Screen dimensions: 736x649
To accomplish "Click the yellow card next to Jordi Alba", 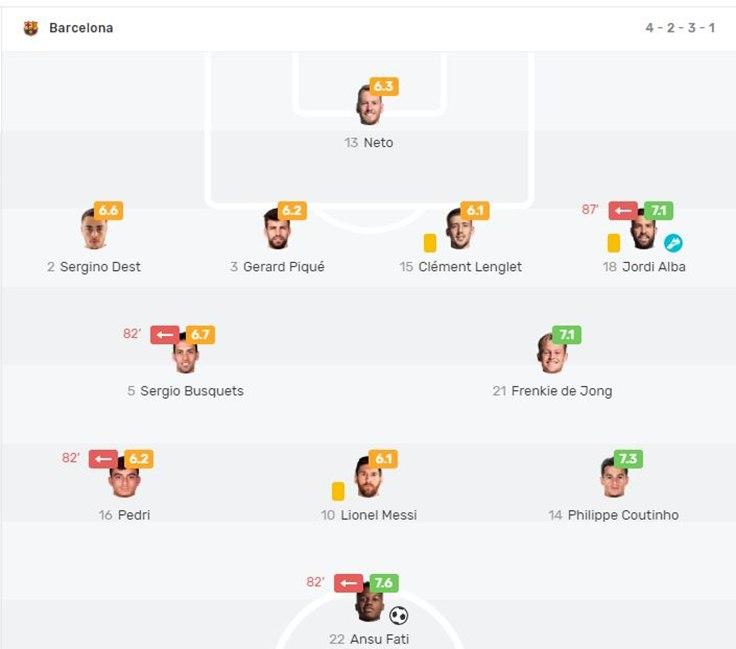I will point(614,243).
